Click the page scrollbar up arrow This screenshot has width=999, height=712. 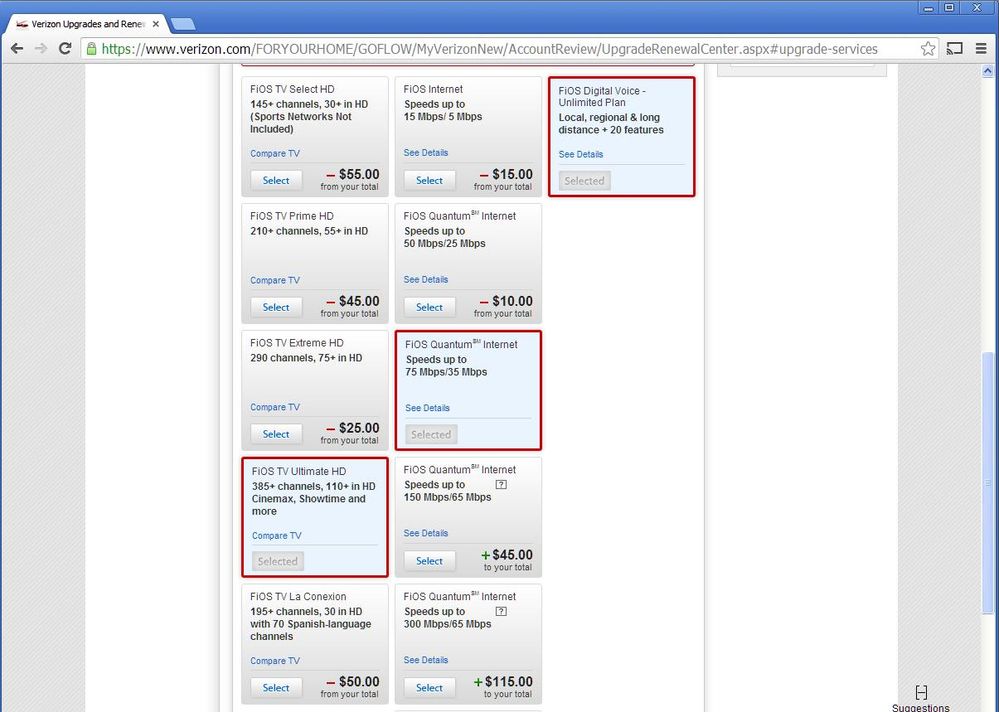988,71
